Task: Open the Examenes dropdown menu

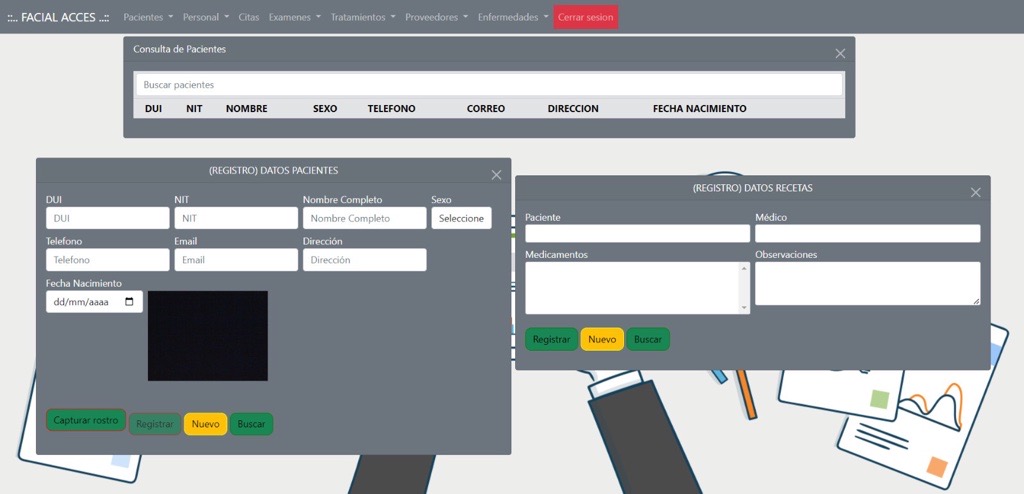Action: (294, 17)
